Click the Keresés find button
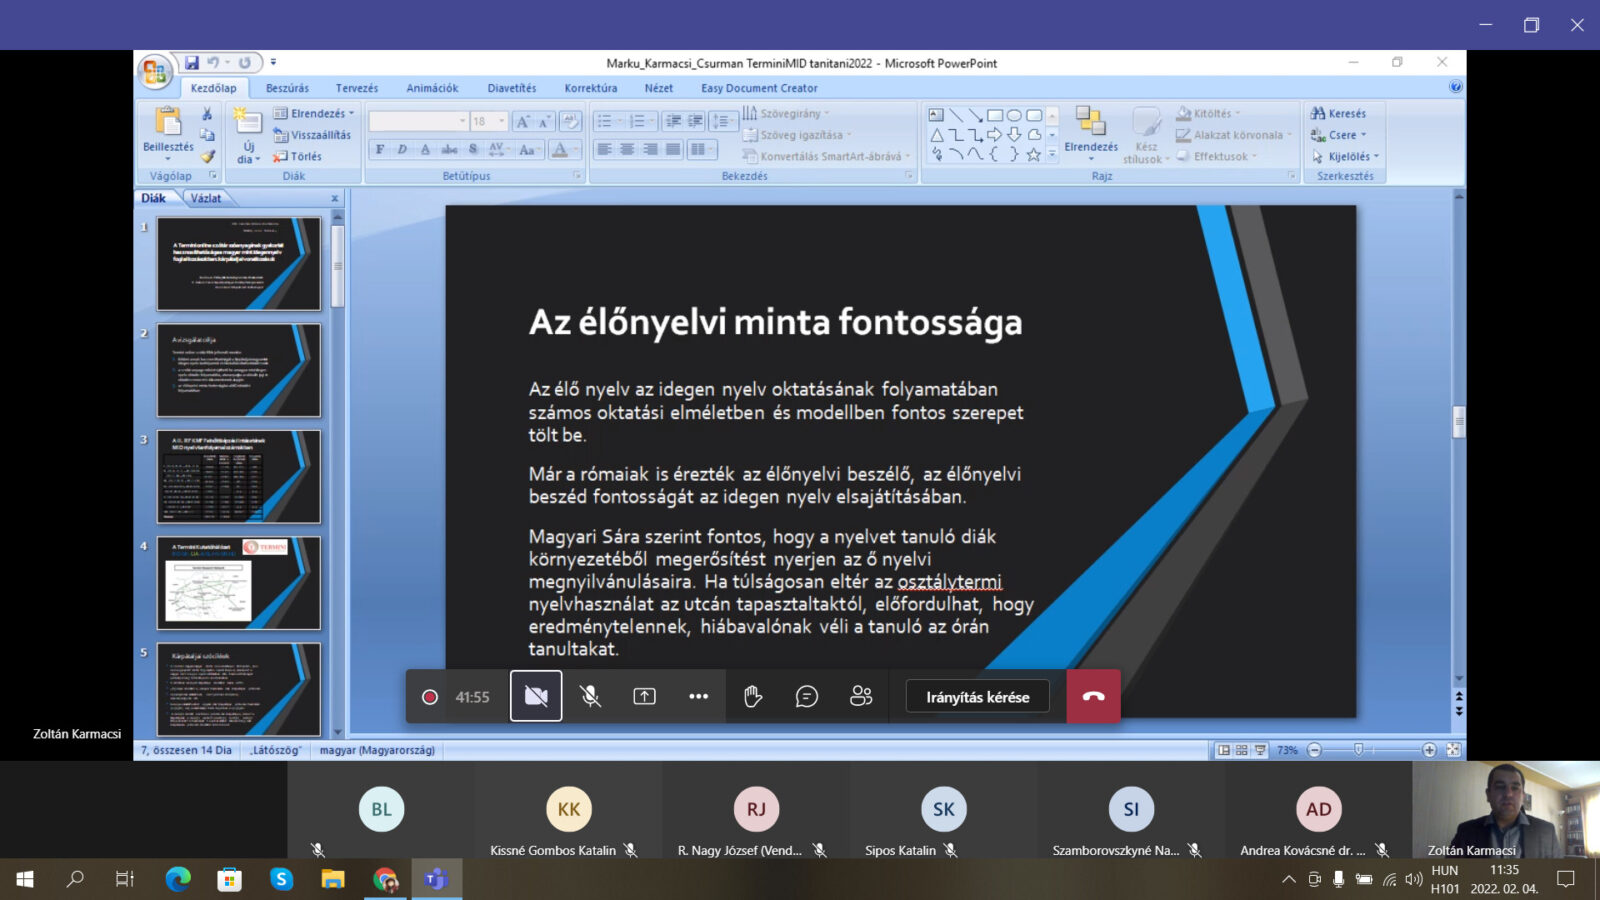Screen dimensions: 1600x900 [1339, 113]
